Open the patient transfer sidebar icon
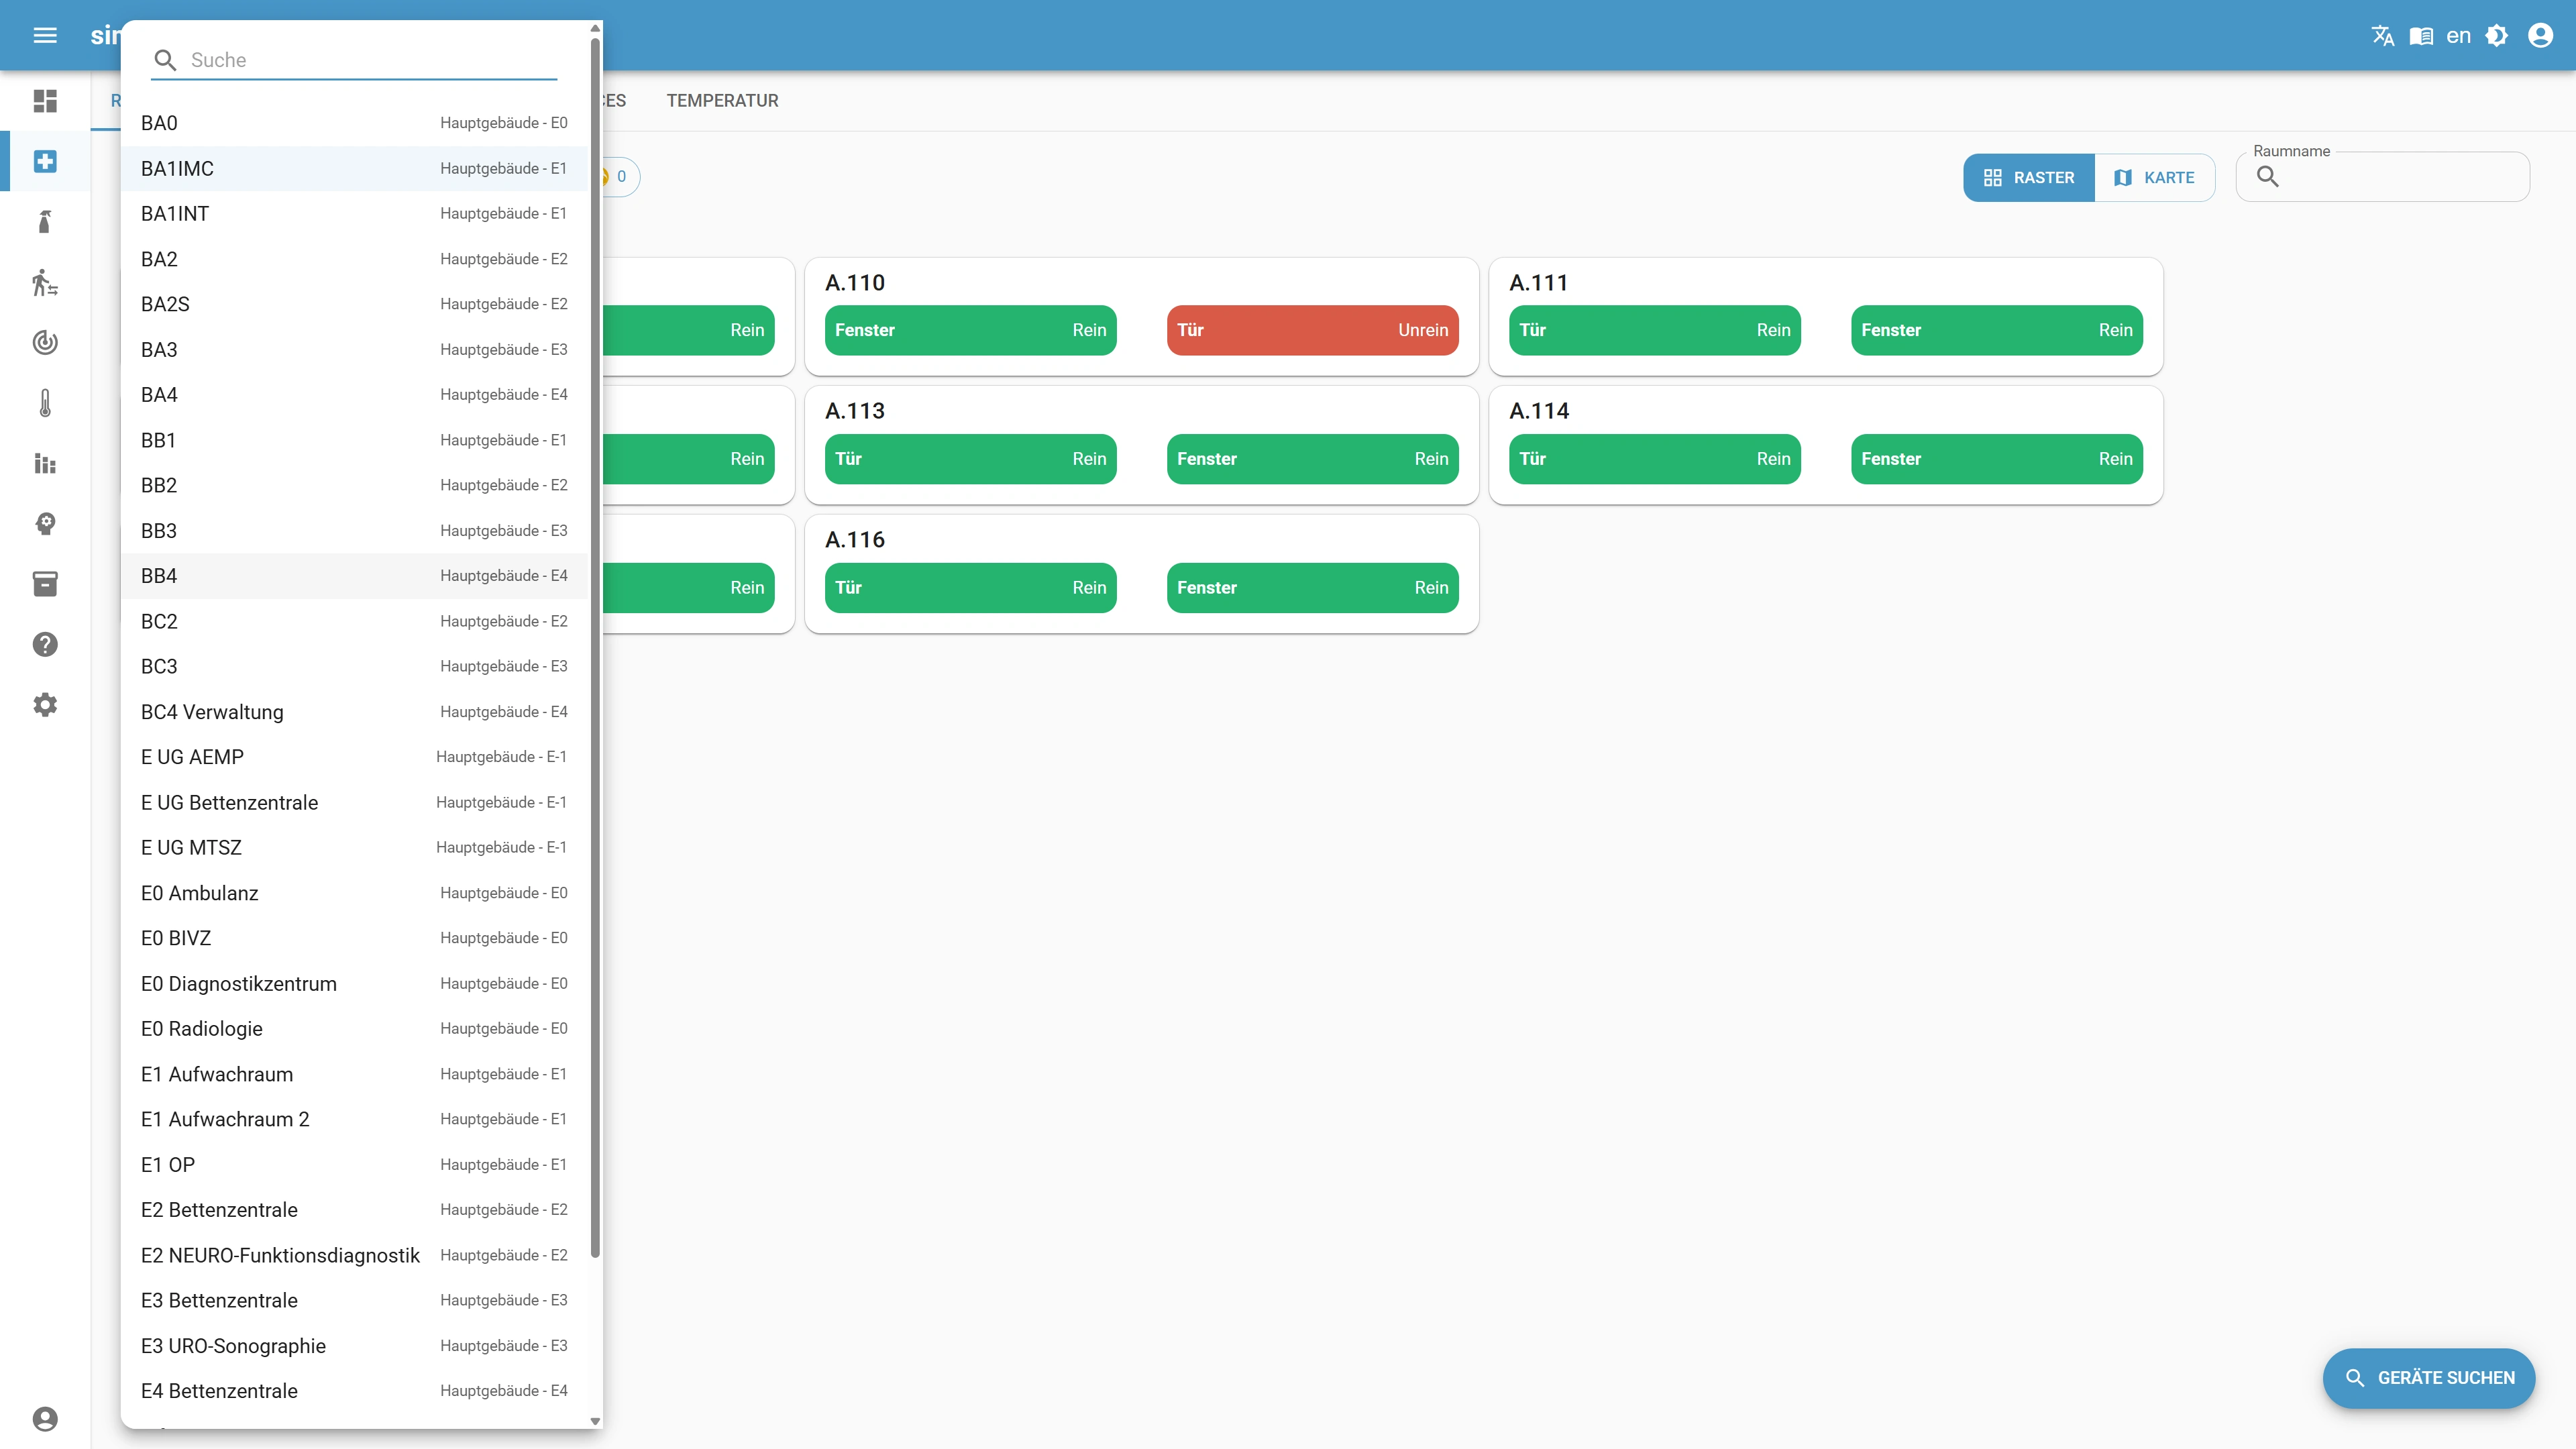 pos(45,283)
